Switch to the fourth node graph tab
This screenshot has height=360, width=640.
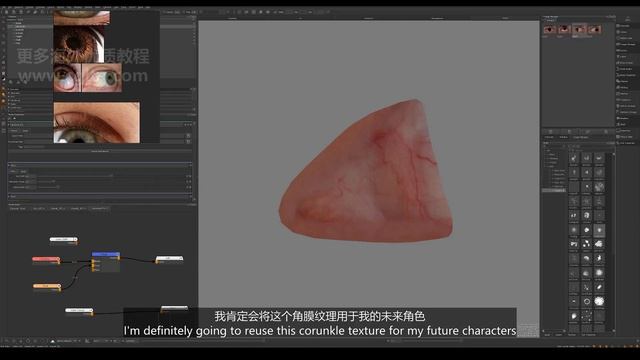(x=78, y=209)
